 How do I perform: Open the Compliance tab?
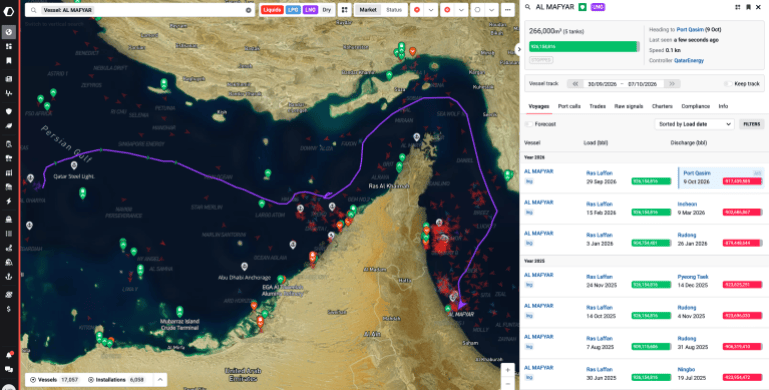click(695, 106)
